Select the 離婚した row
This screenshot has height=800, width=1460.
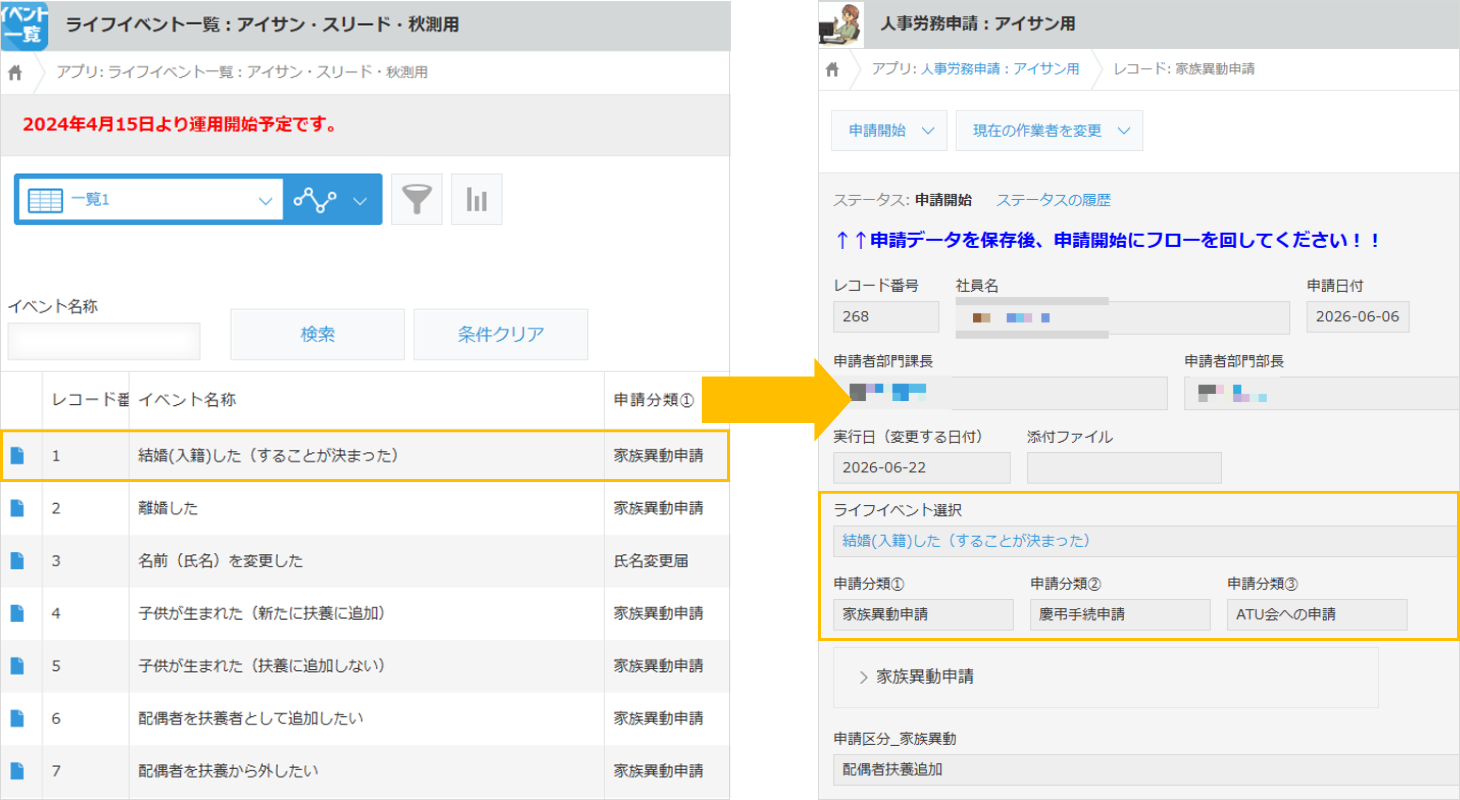365,508
